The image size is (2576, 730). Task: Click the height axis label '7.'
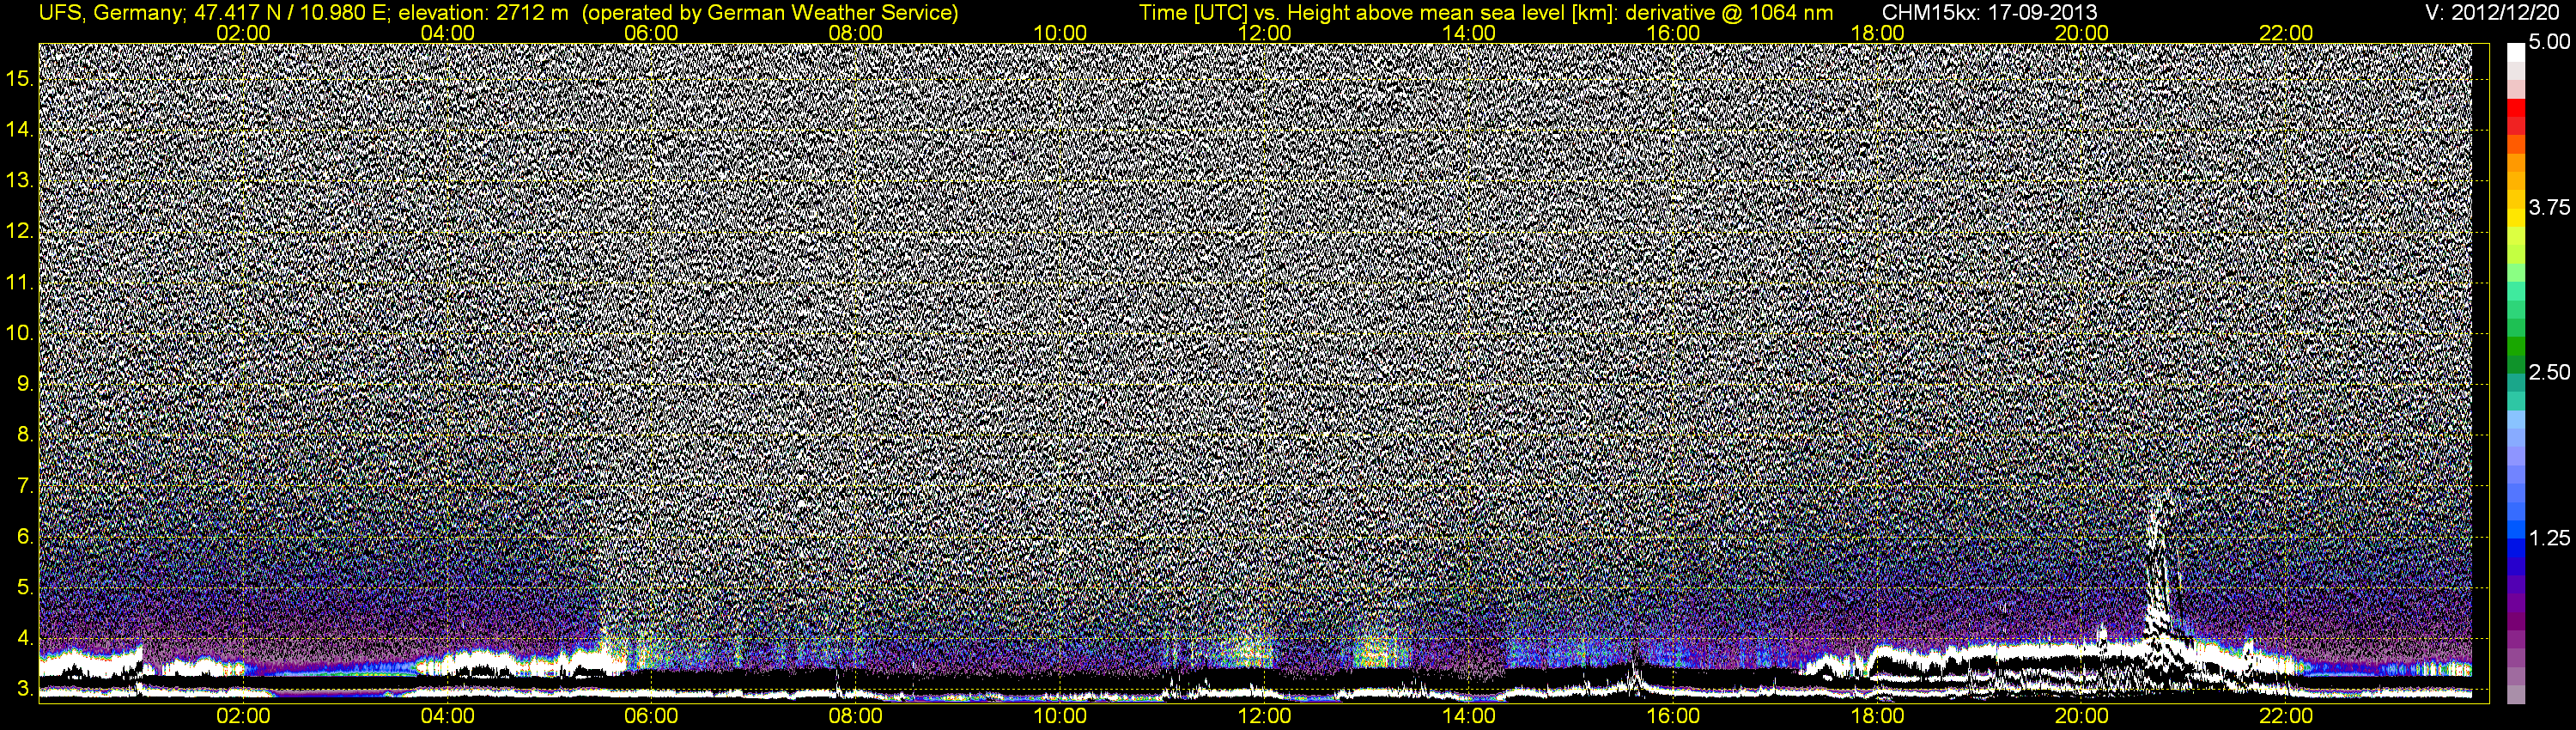coord(25,486)
